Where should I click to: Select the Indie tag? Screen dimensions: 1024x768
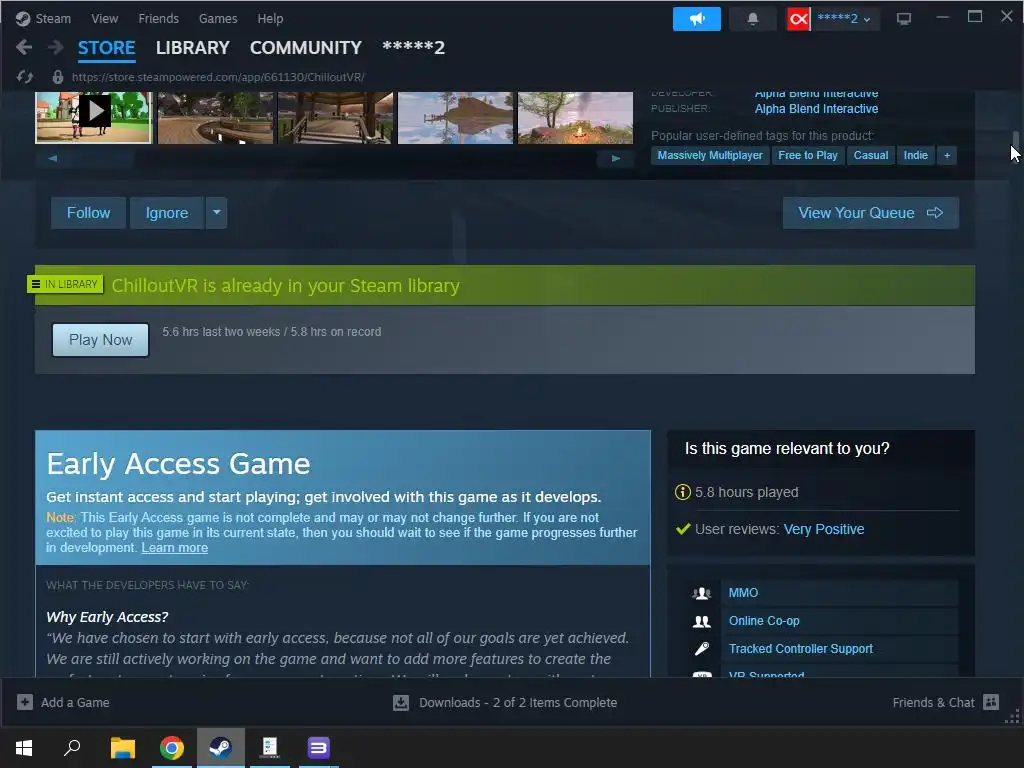pyautogui.click(x=916, y=155)
